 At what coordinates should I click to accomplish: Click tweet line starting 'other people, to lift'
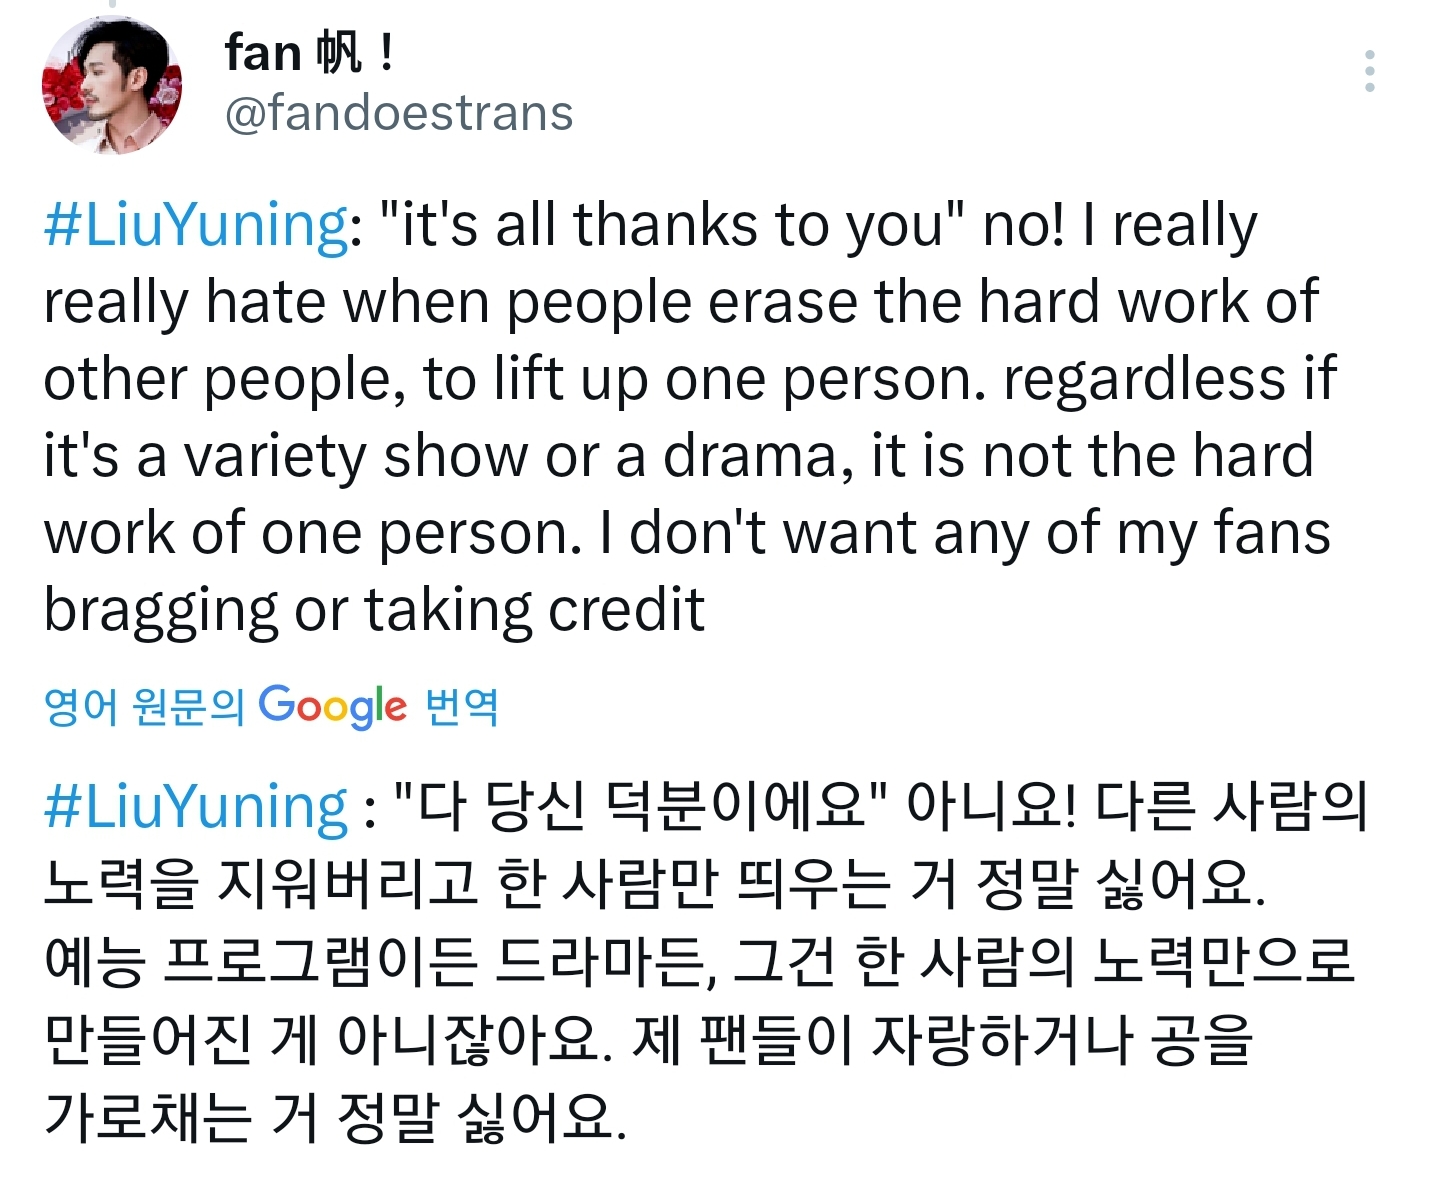688,379
